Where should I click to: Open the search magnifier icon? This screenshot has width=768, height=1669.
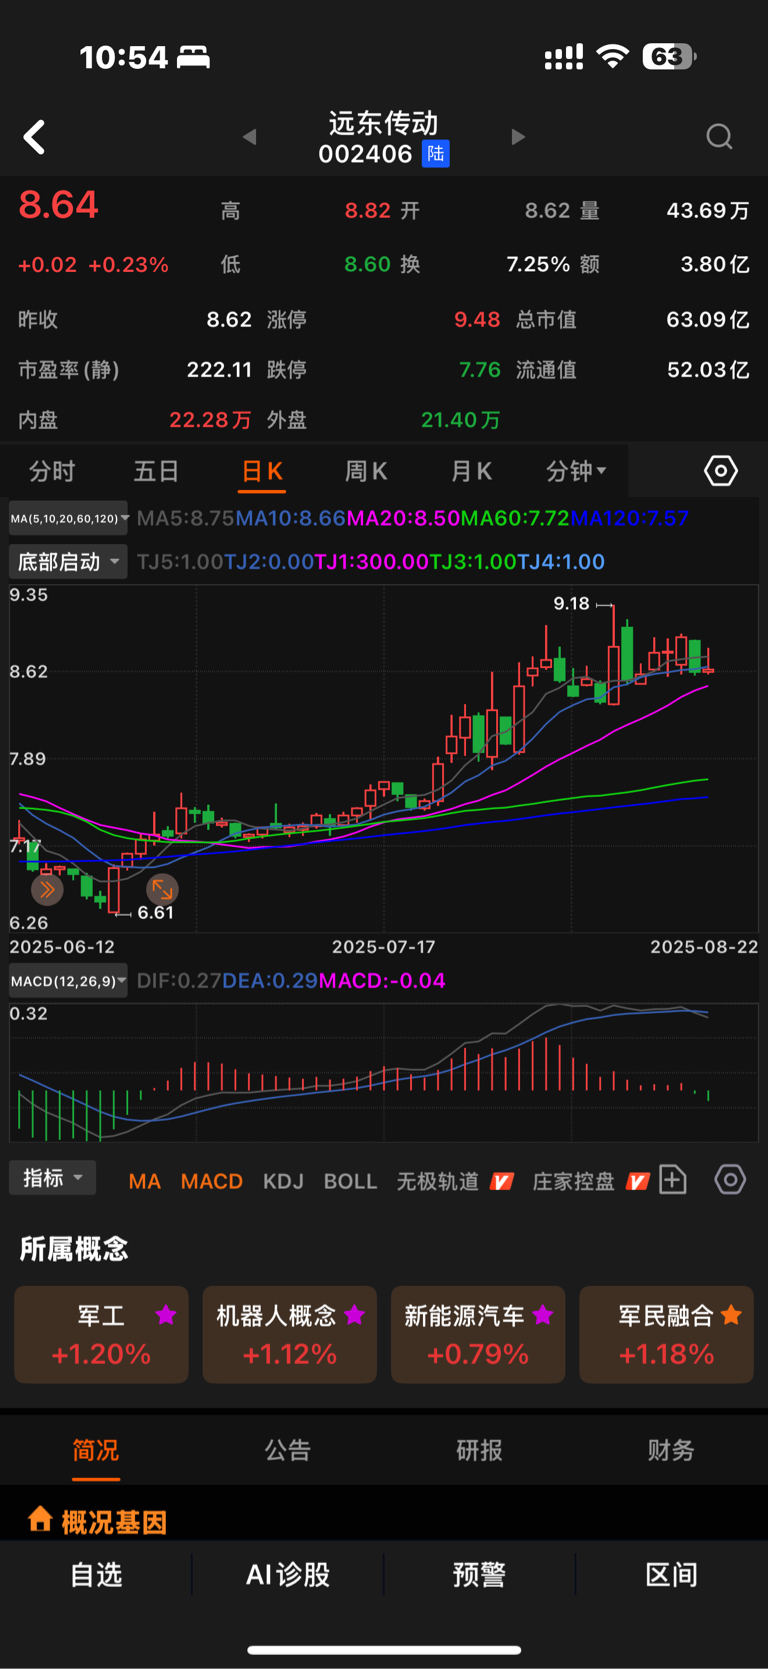point(719,137)
